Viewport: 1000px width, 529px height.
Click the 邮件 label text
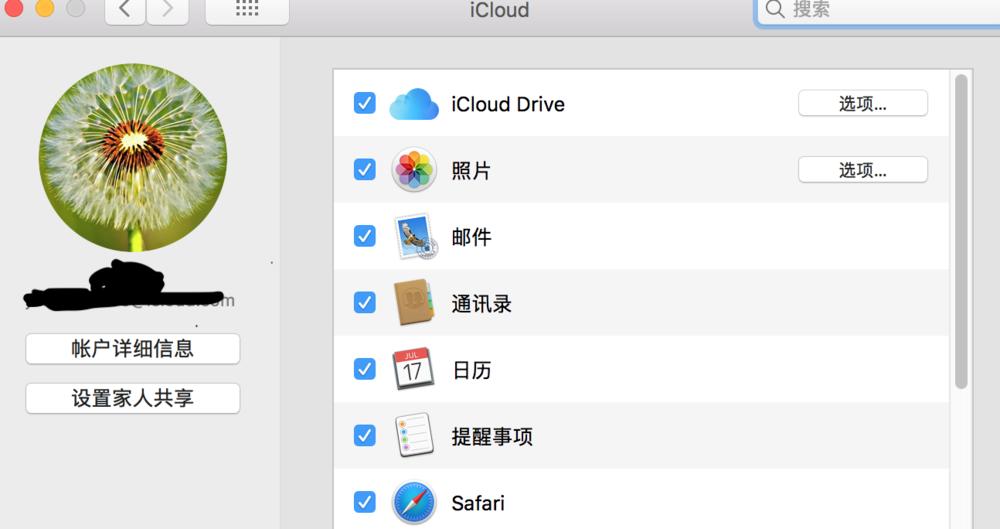pyautogui.click(x=471, y=237)
